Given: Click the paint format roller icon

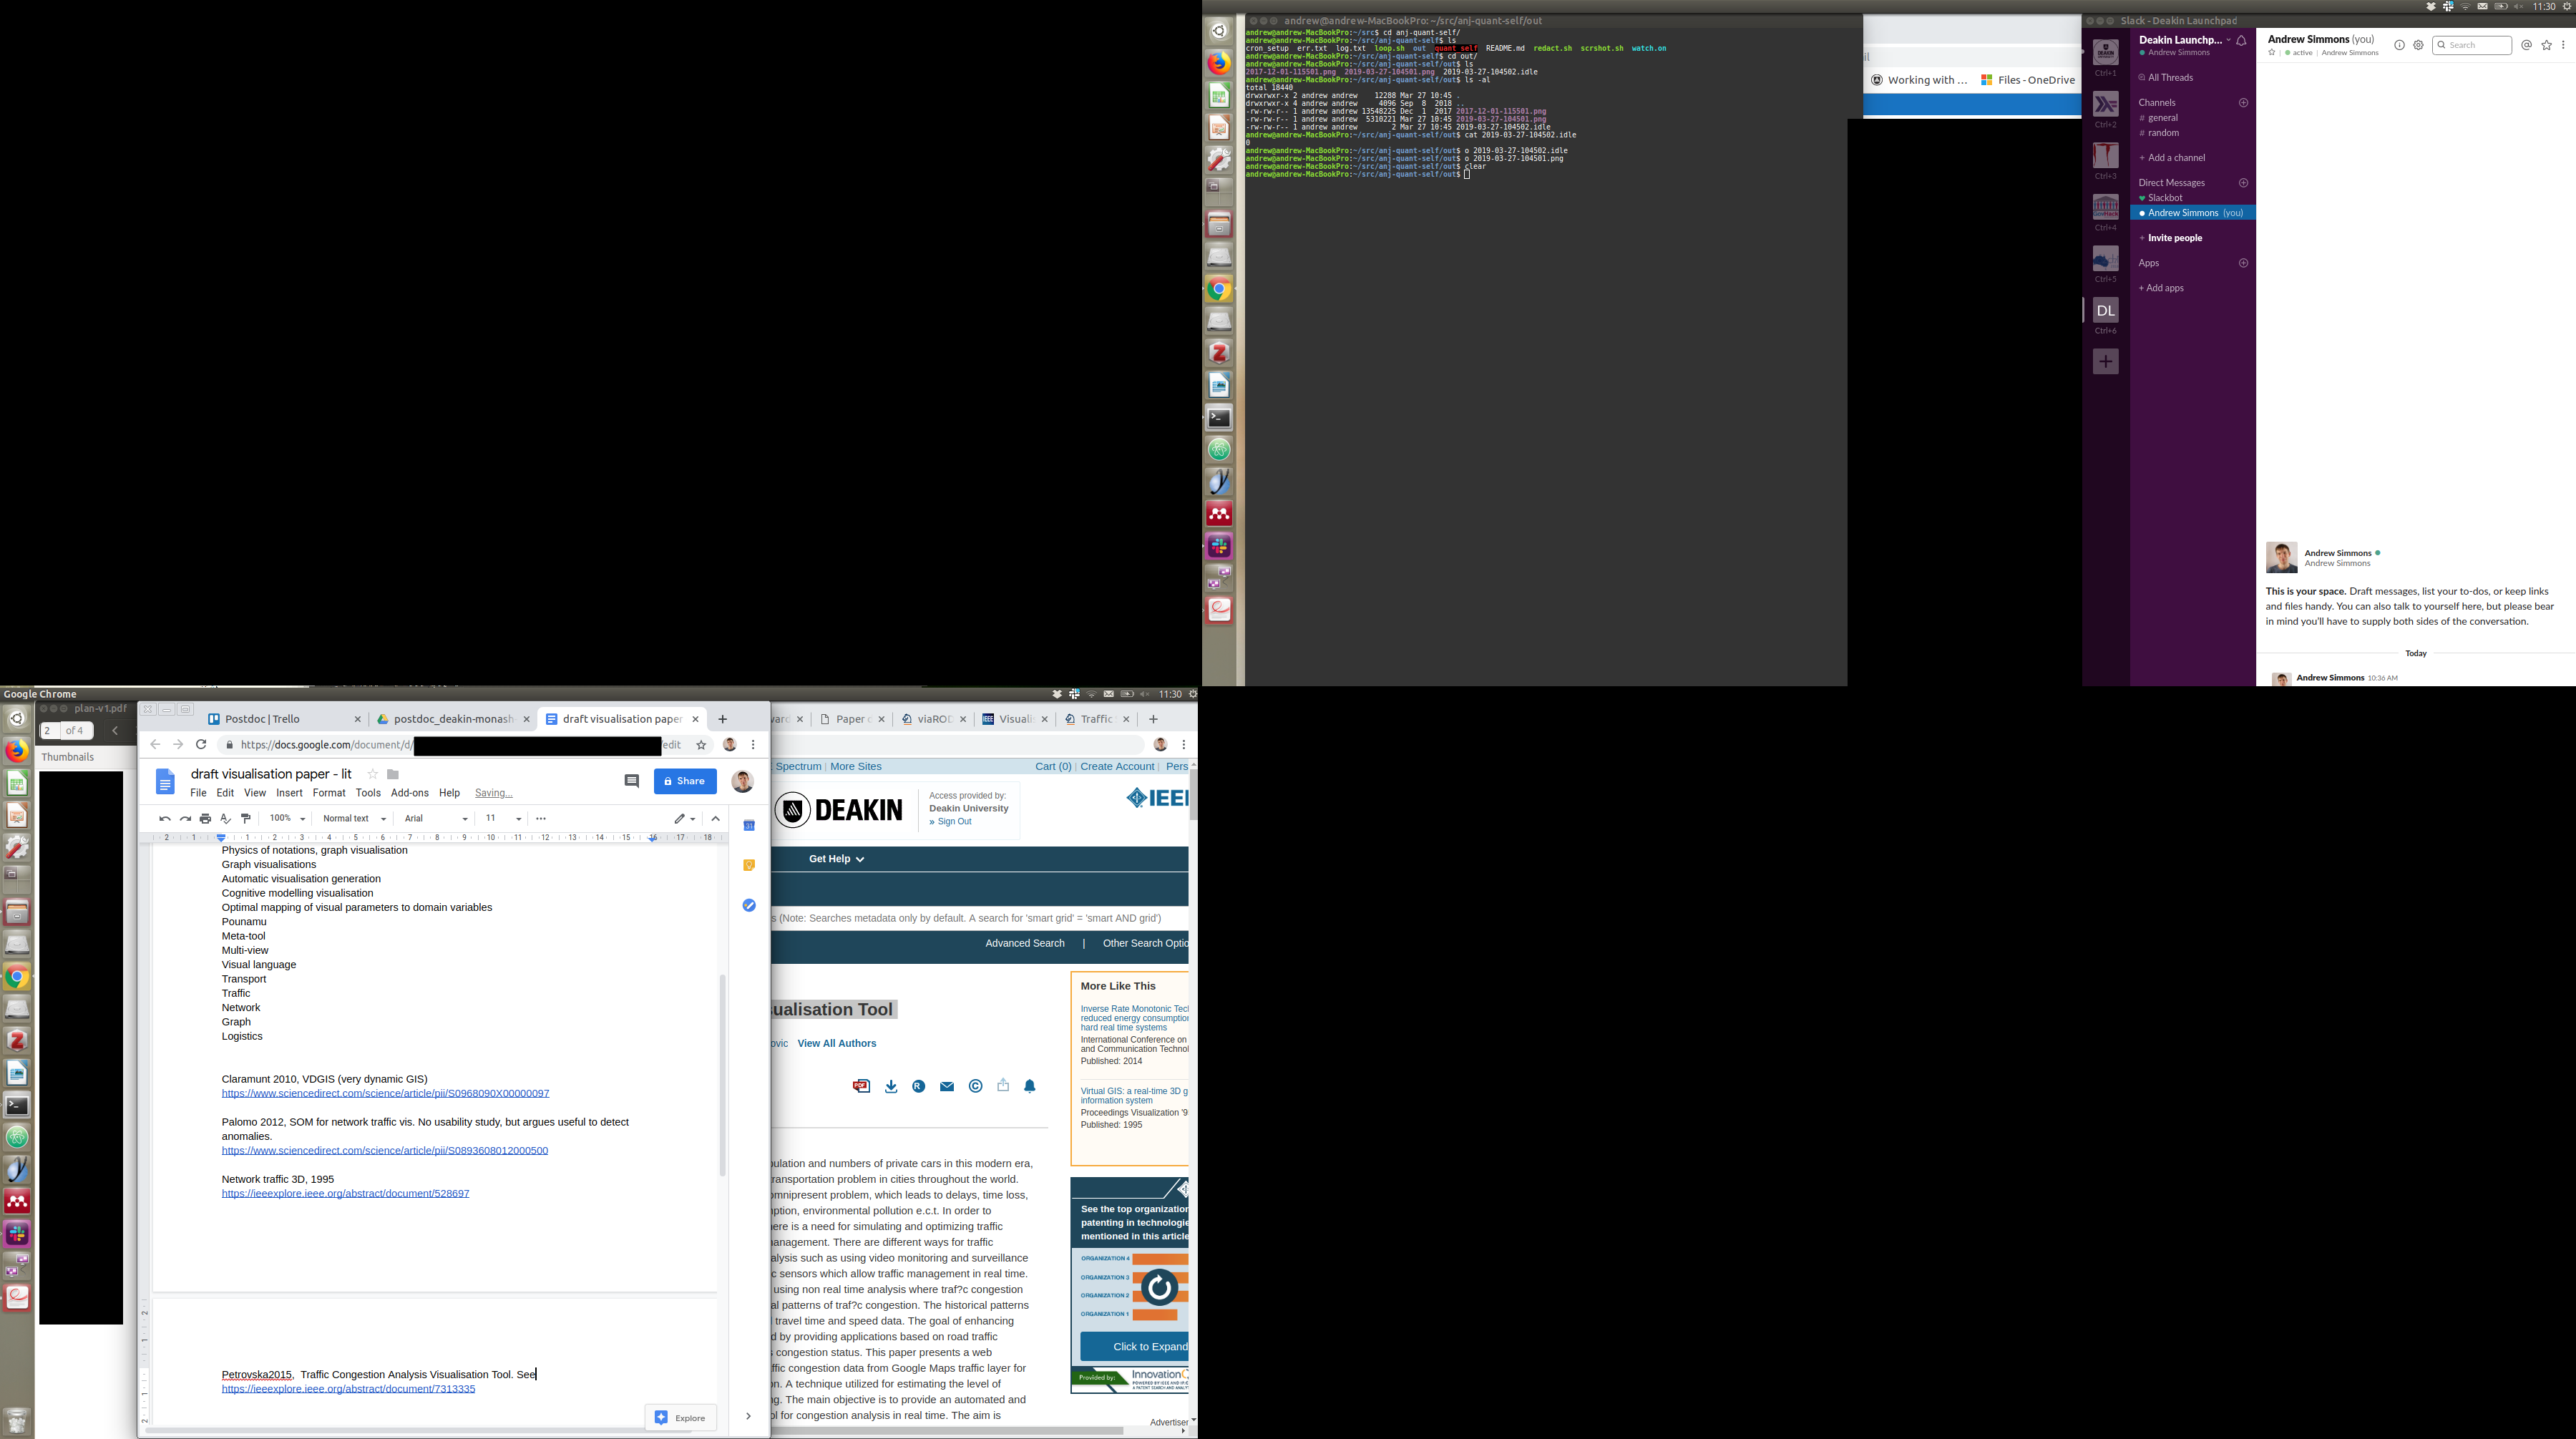Looking at the screenshot, I should pos(246,818).
